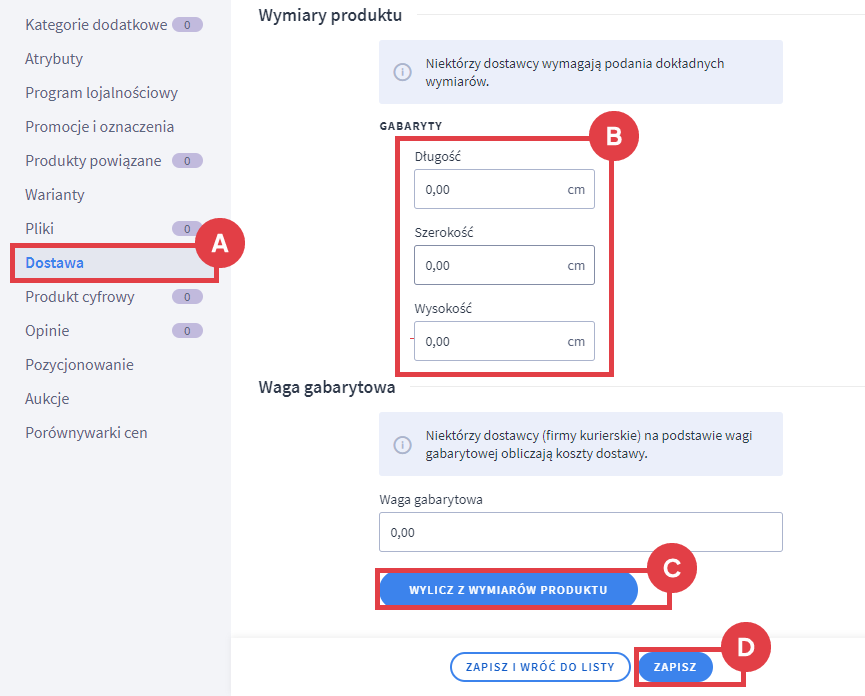
Task: Go to Program lojalnościowy section
Action: [102, 93]
